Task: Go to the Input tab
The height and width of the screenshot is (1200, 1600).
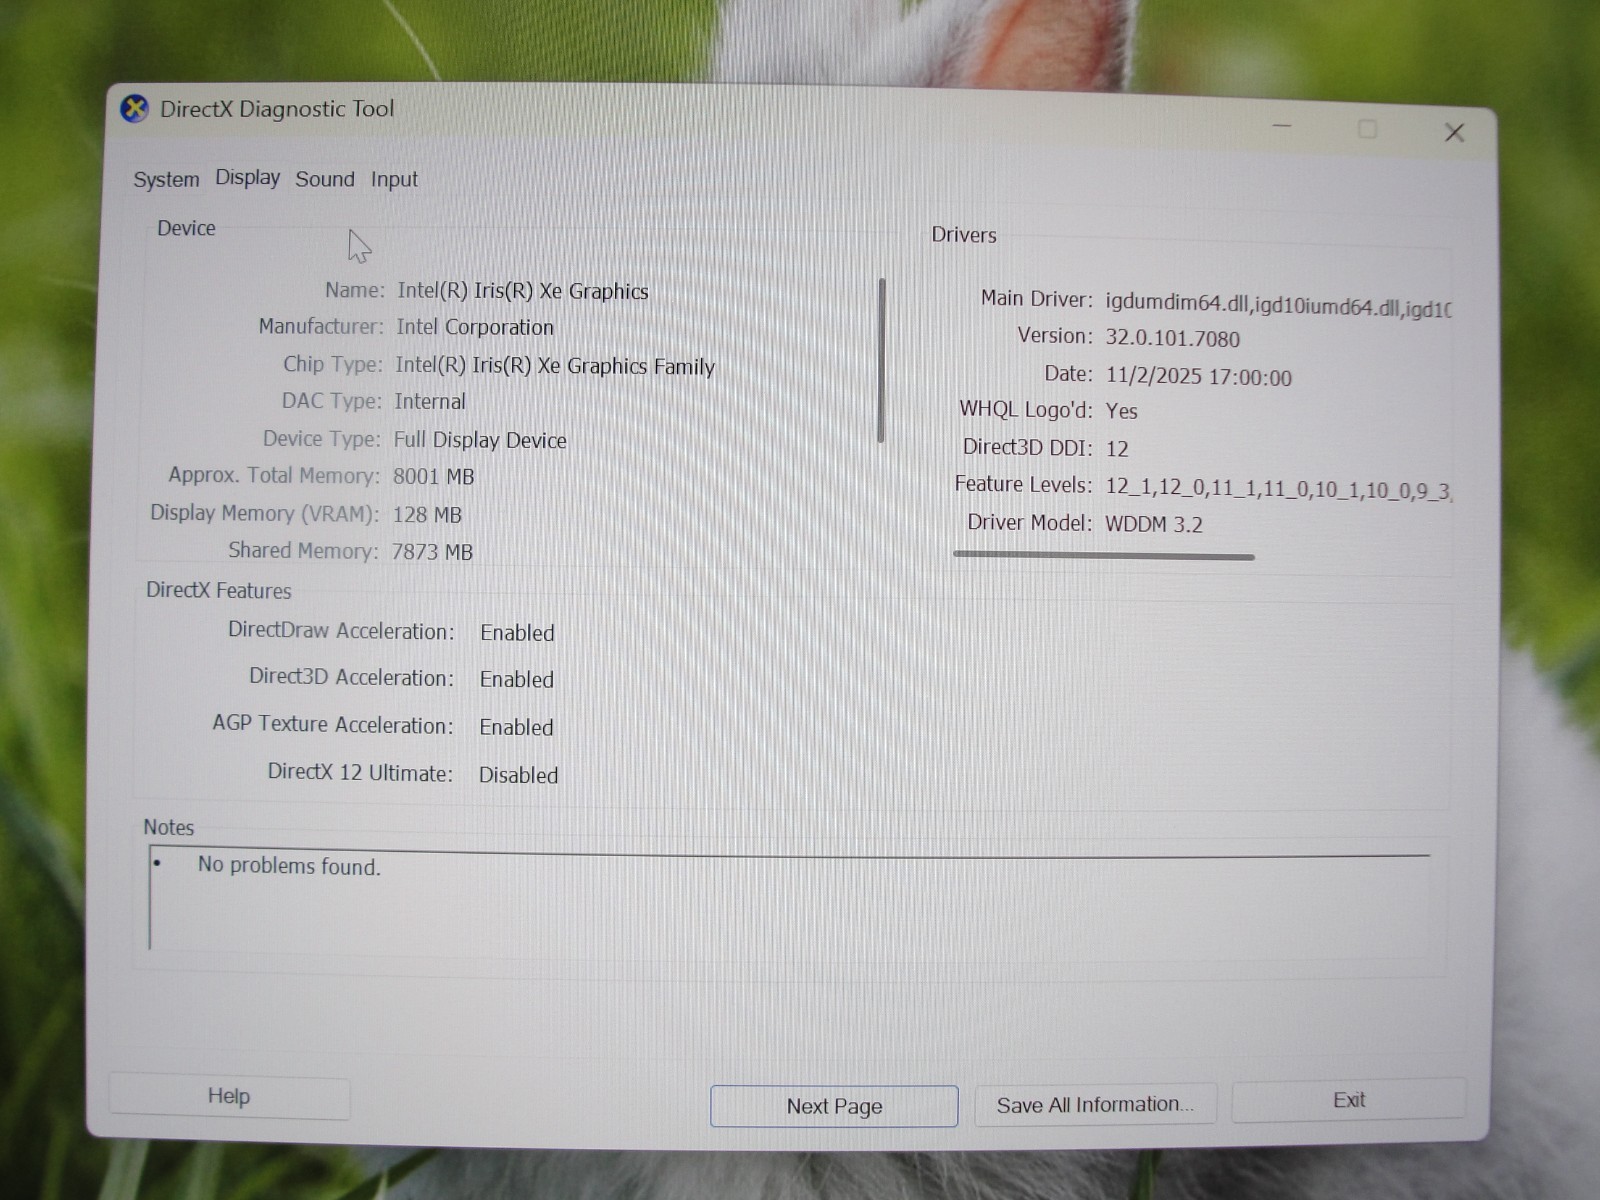Action: click(394, 180)
